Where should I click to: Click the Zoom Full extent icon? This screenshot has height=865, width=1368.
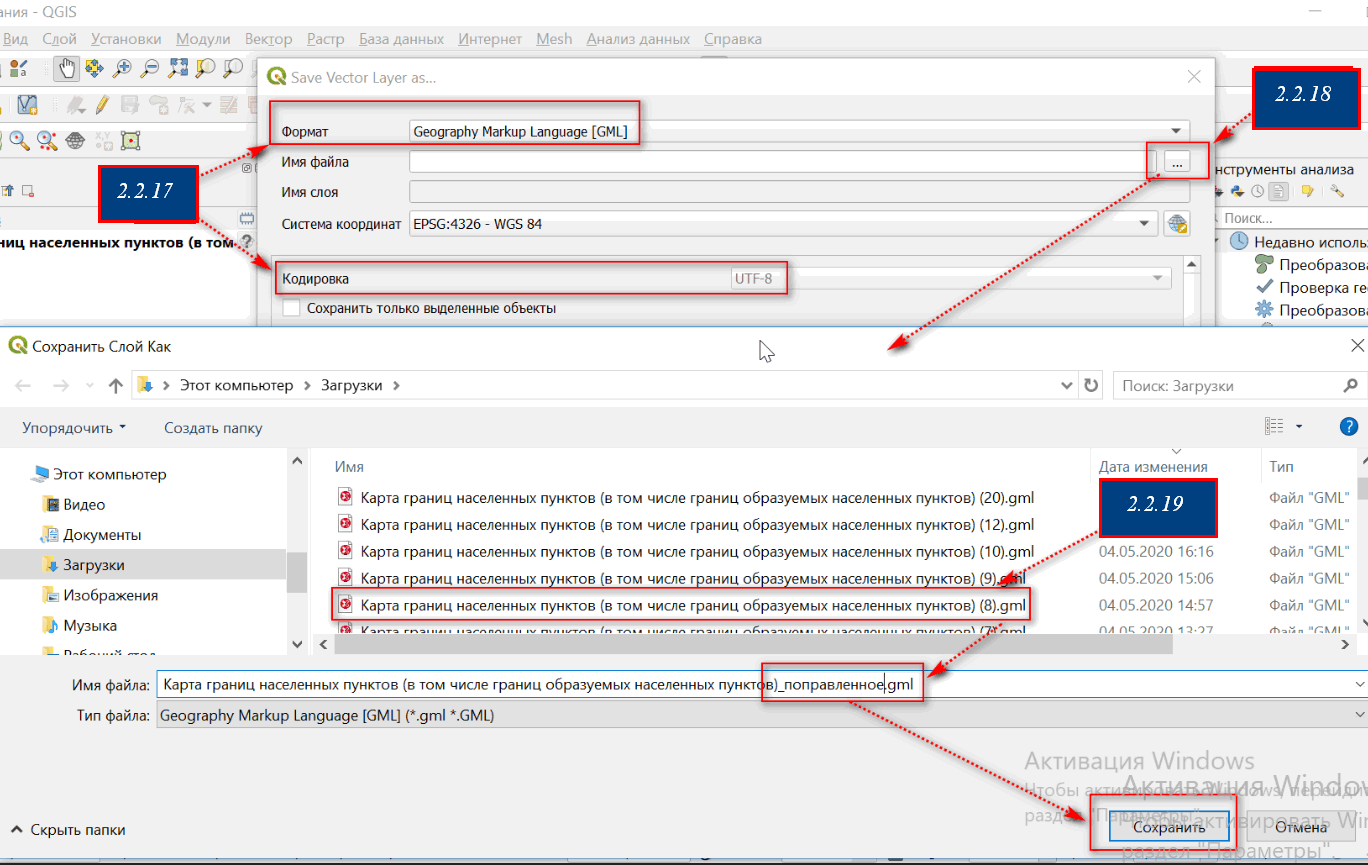[x=178, y=68]
